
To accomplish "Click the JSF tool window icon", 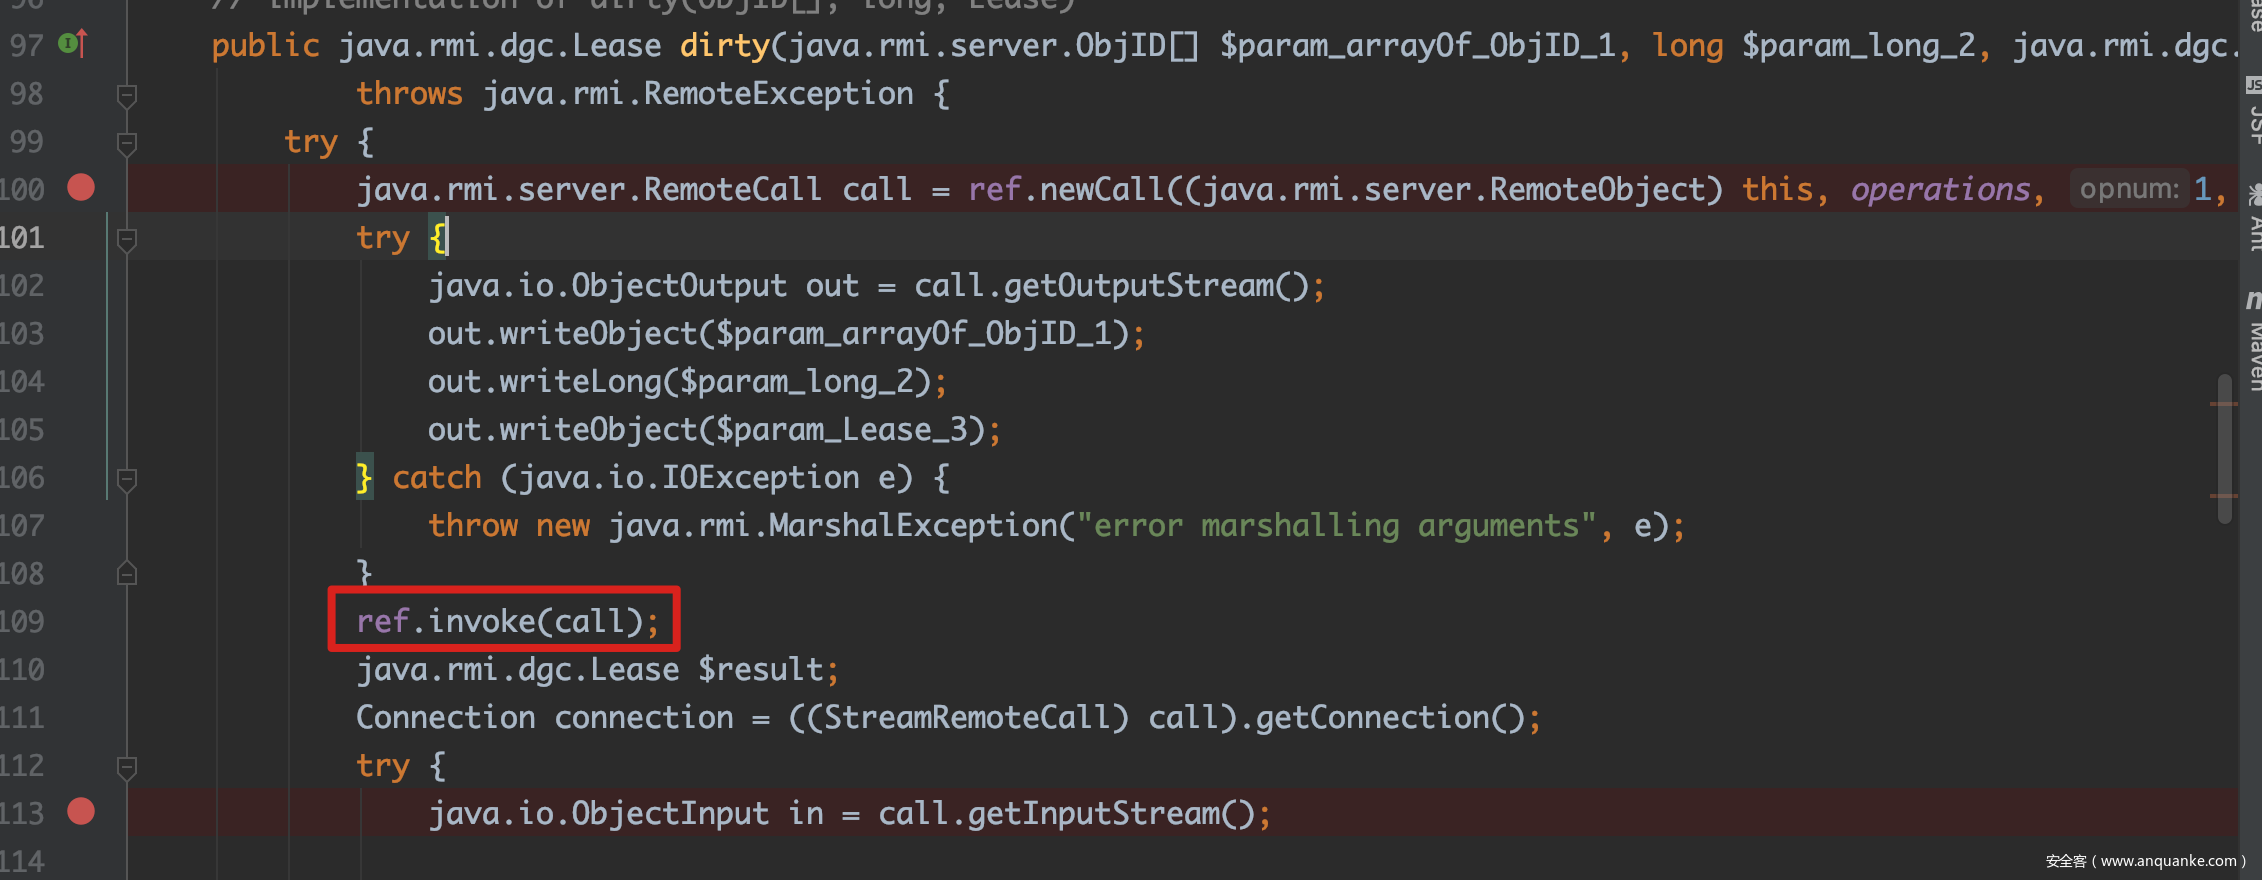I will (2254, 86).
